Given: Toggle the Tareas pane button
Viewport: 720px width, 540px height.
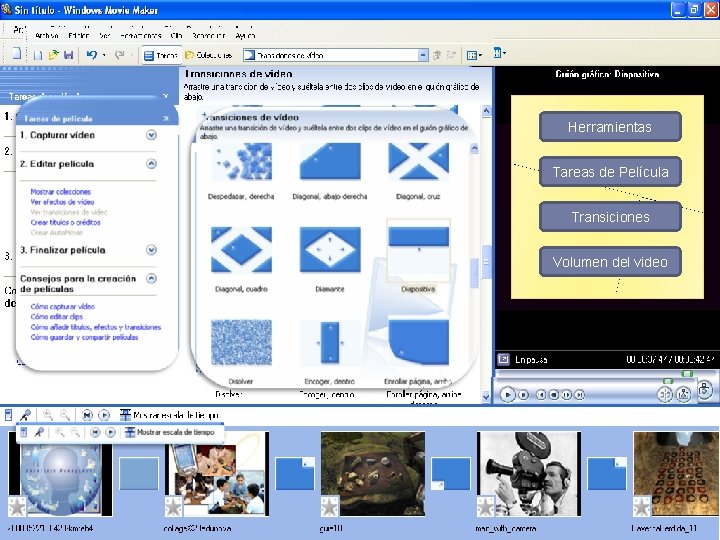Looking at the screenshot, I should 161,55.
